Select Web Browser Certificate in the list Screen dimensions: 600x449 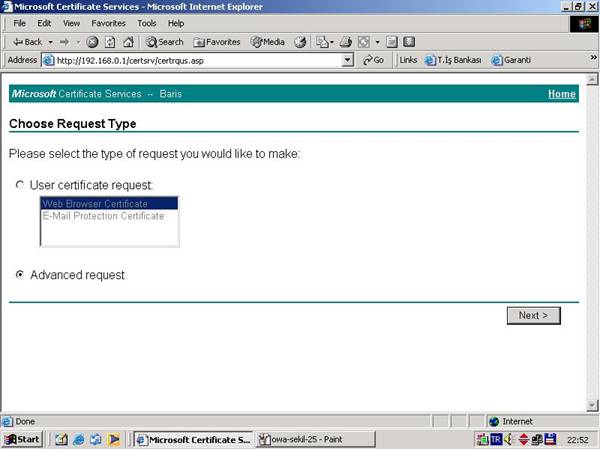[109, 203]
